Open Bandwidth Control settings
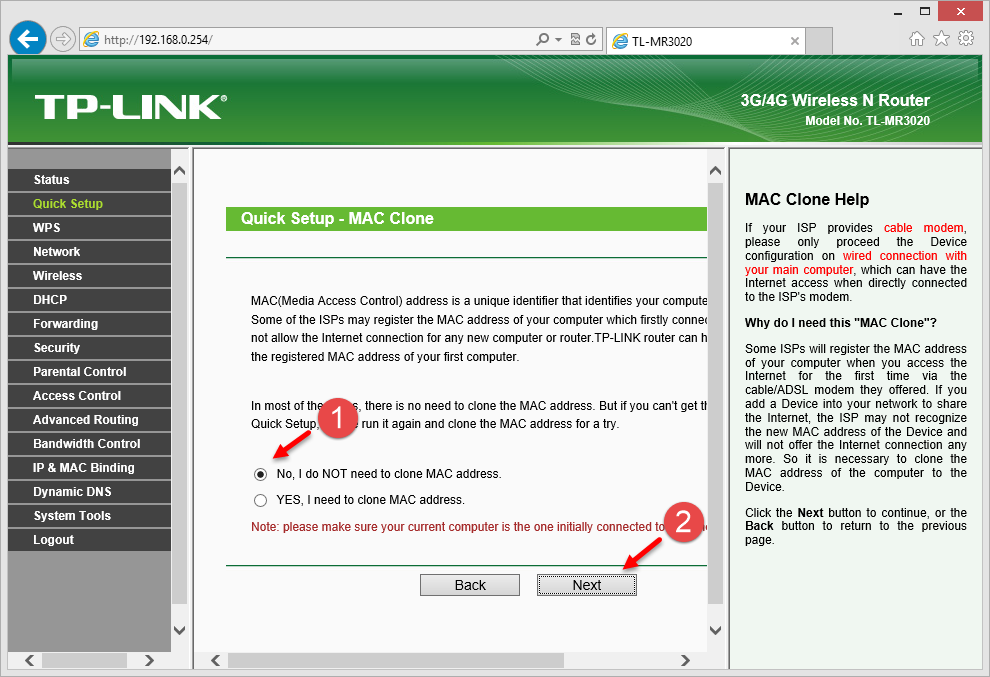 (x=90, y=443)
